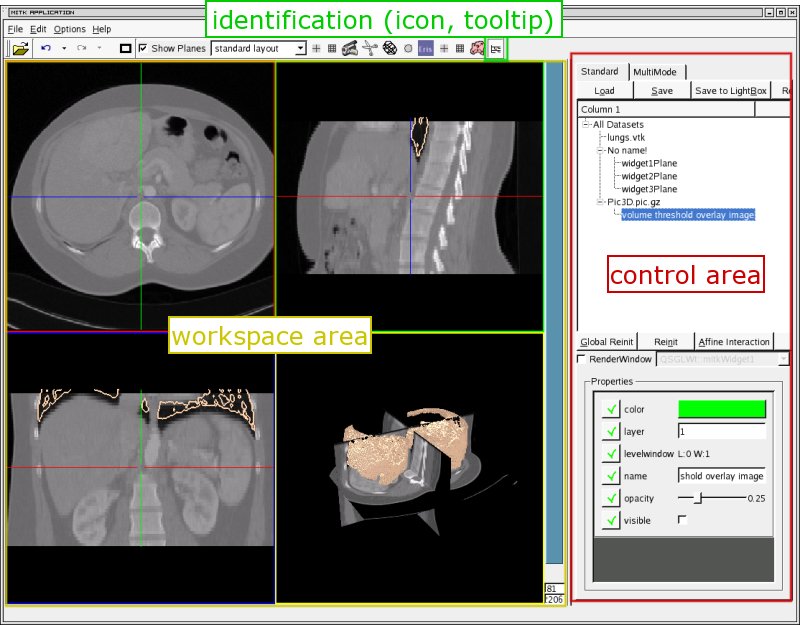Click the black rectangle toolbar icon
The width and height of the screenshot is (800, 625).
(125, 48)
